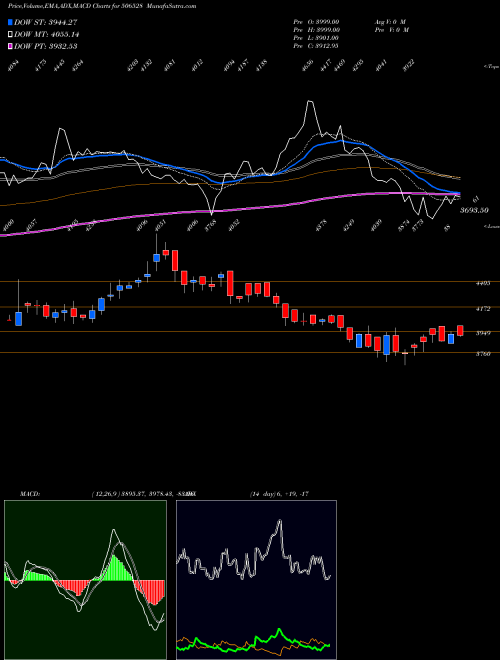Click the ADX indicator chart panel
Screen dimensions: 500x660
coord(256,580)
